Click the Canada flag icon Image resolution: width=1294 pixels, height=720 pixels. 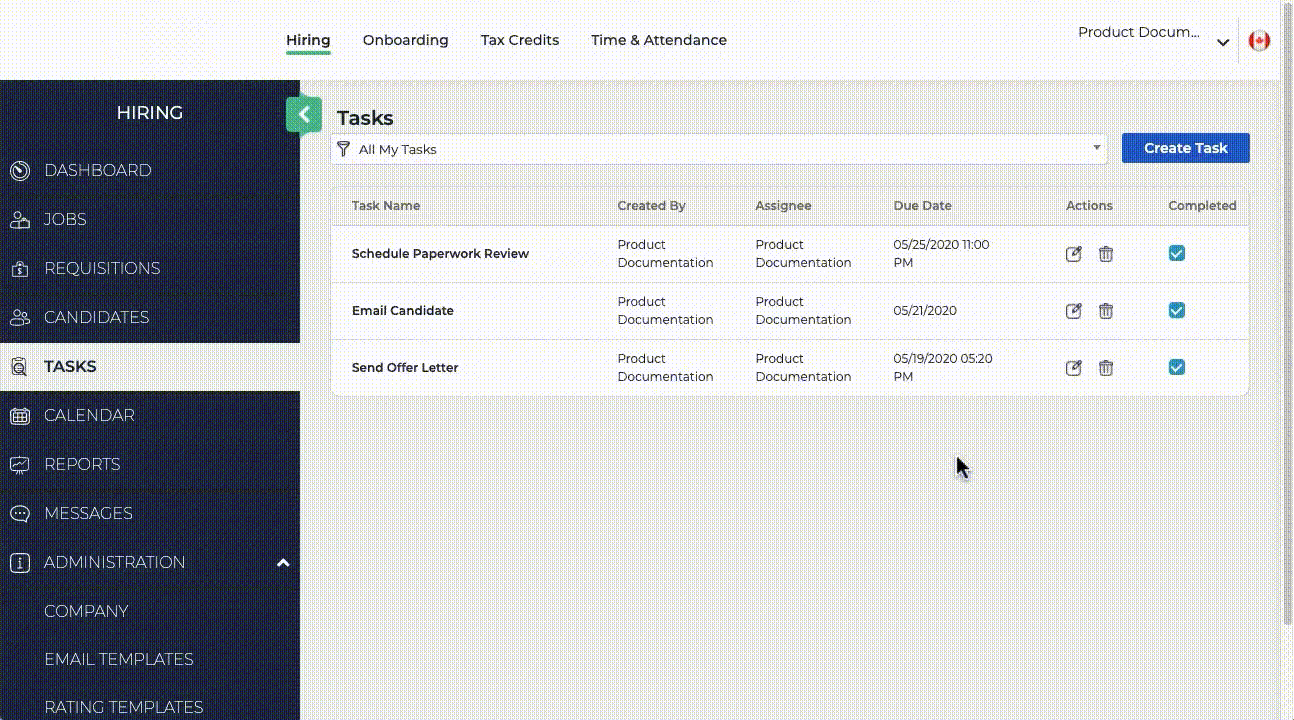(x=1259, y=41)
